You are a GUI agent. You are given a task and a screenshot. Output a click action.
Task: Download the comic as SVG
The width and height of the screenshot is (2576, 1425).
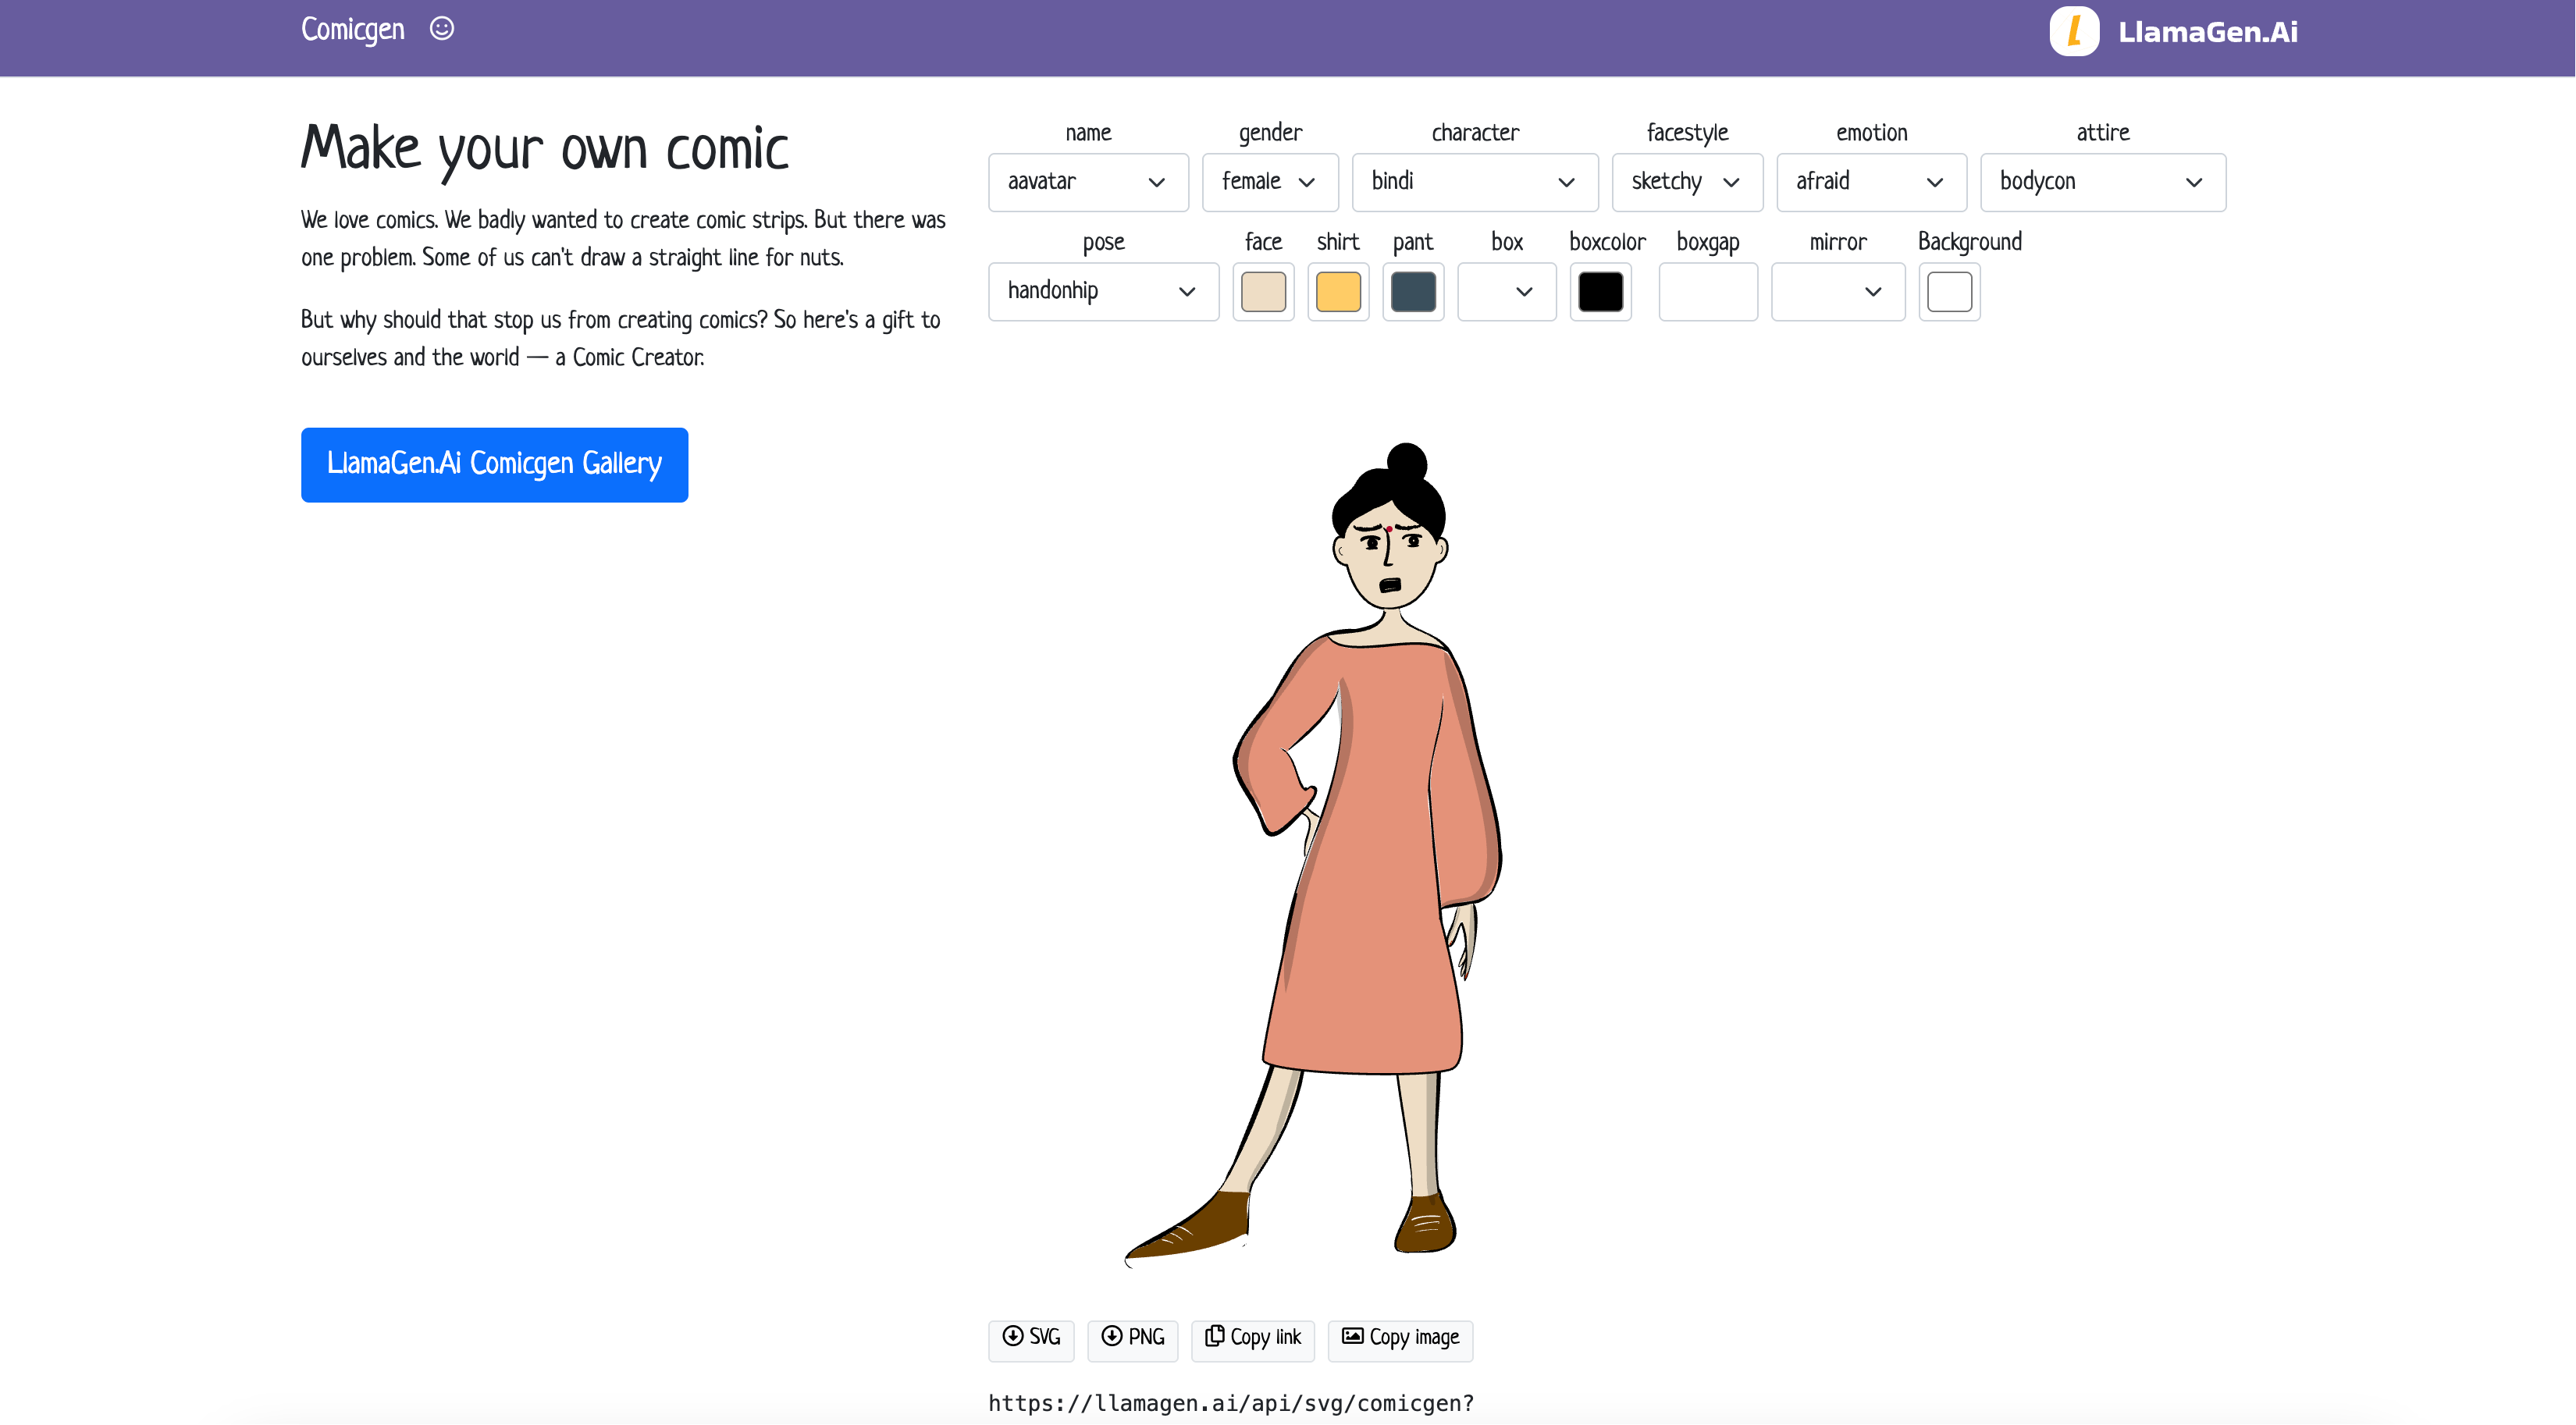click(1031, 1338)
